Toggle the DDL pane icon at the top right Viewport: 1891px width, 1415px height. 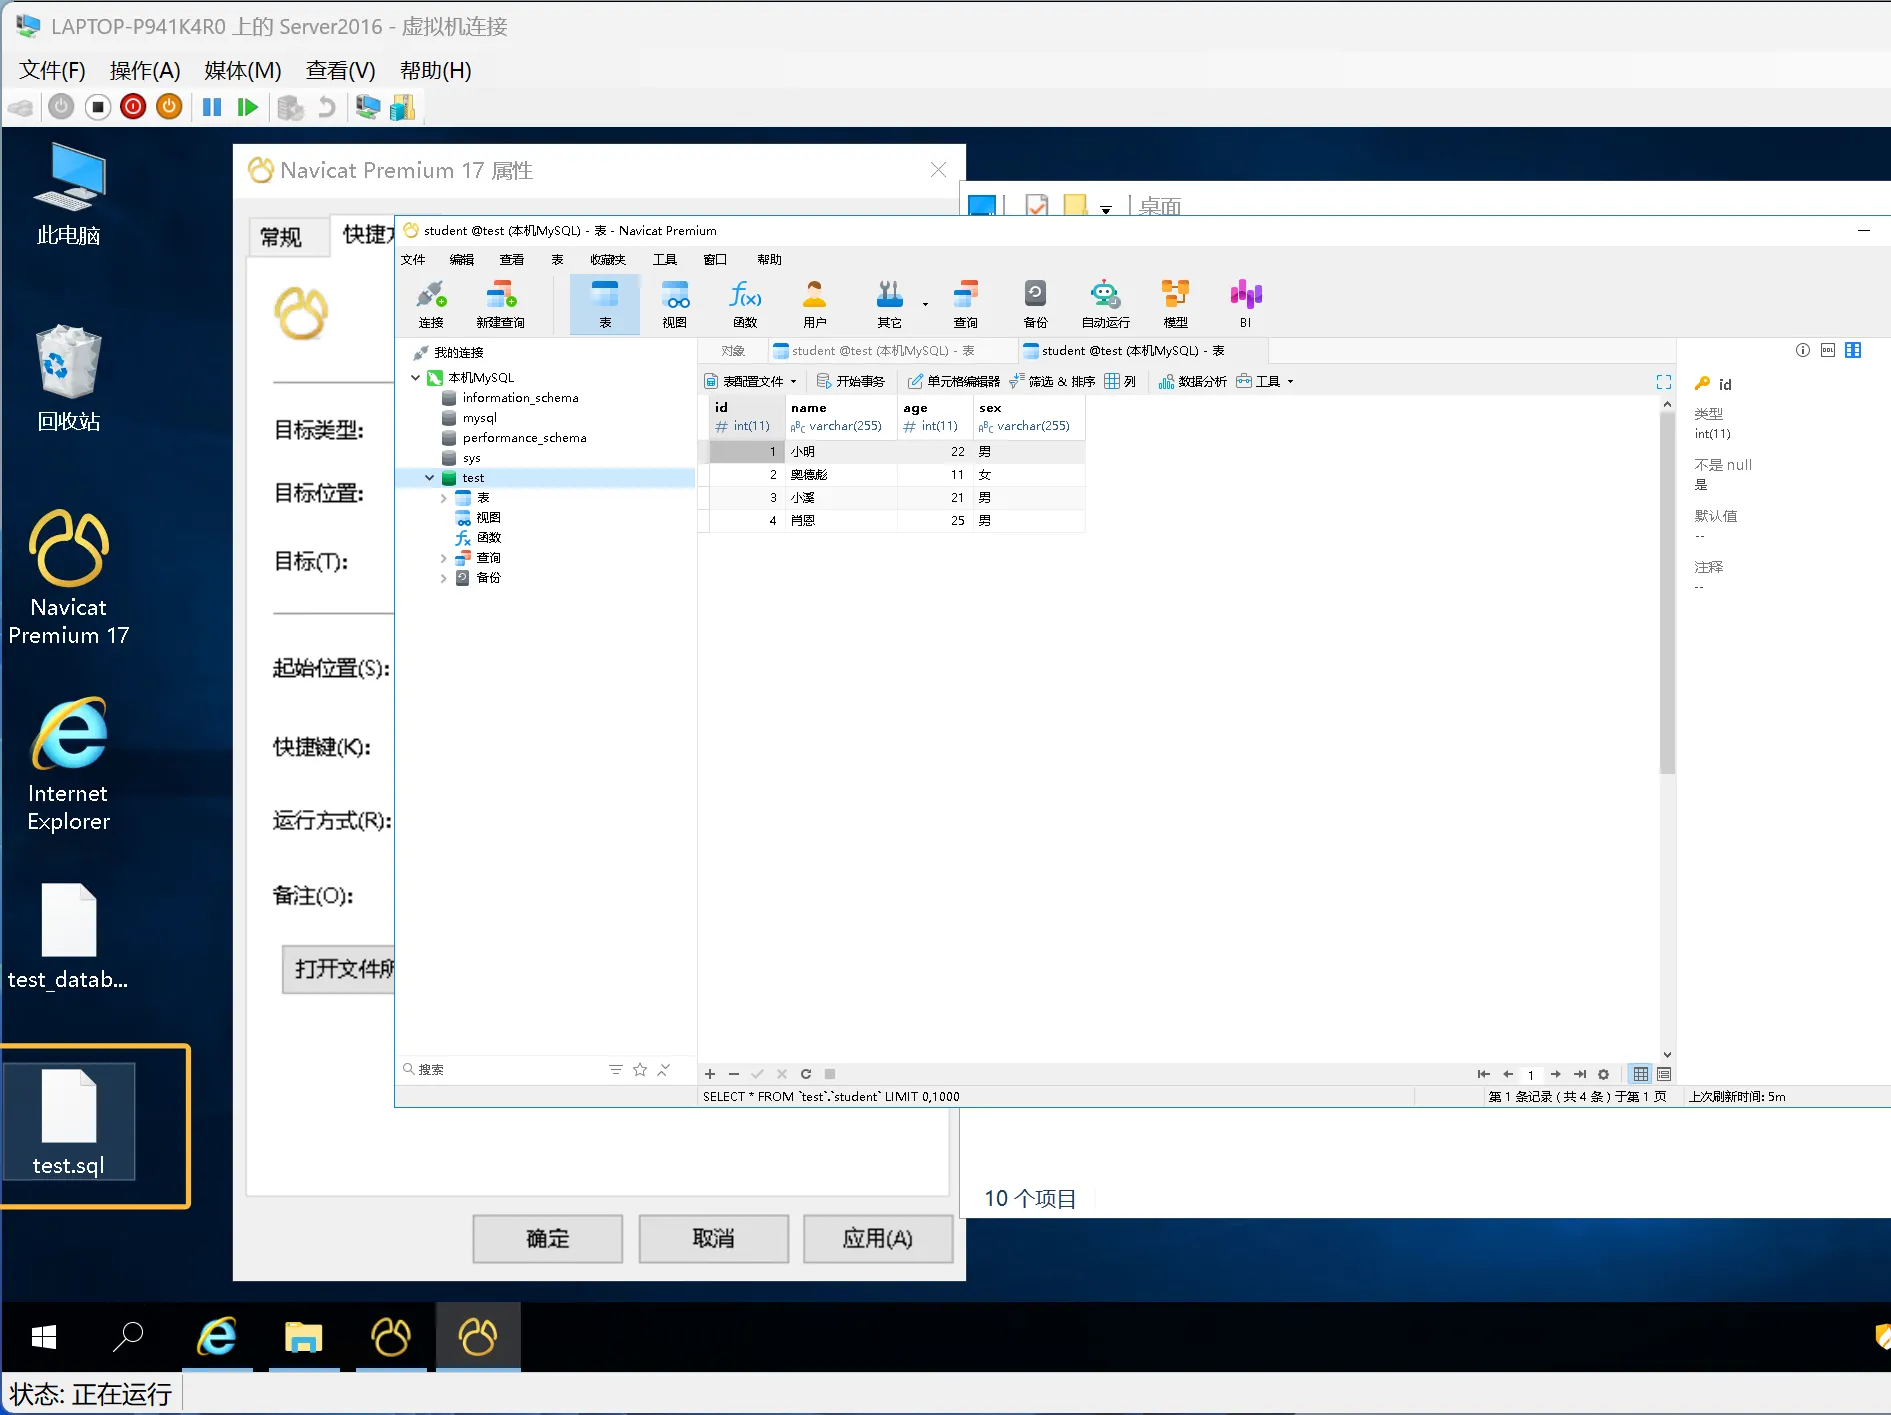tap(1828, 350)
